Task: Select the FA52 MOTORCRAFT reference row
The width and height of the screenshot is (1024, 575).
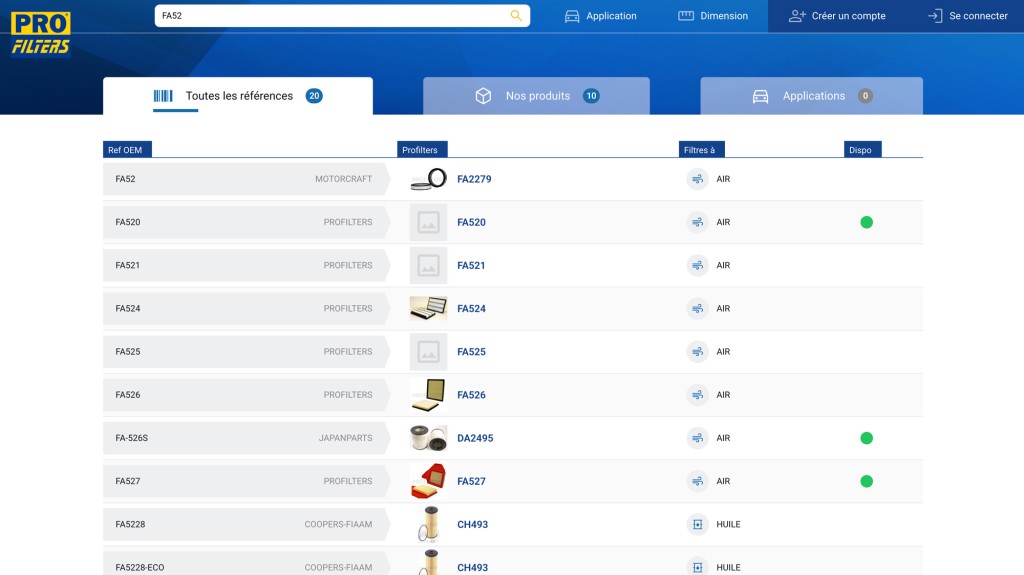Action: click(246, 179)
